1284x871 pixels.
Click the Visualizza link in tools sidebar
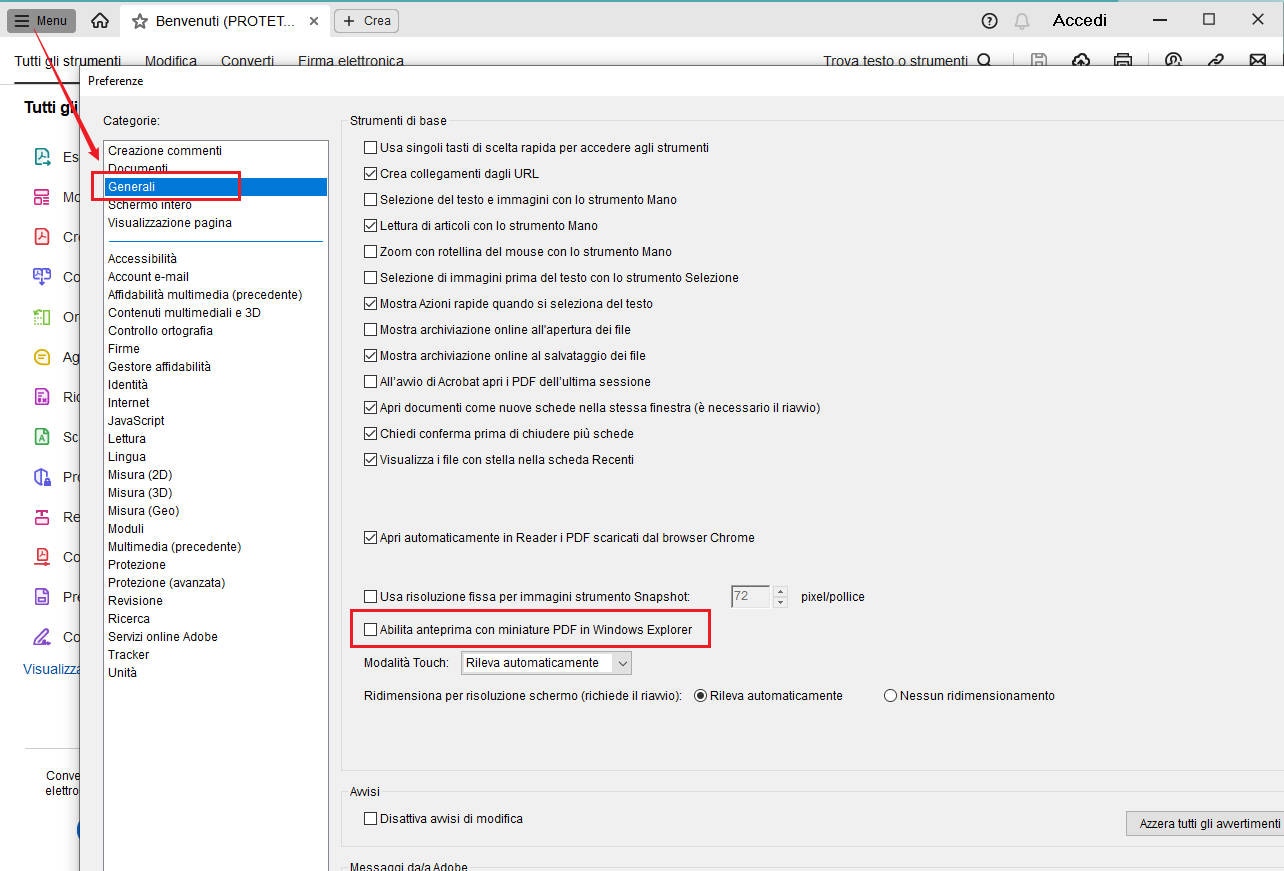(51, 669)
